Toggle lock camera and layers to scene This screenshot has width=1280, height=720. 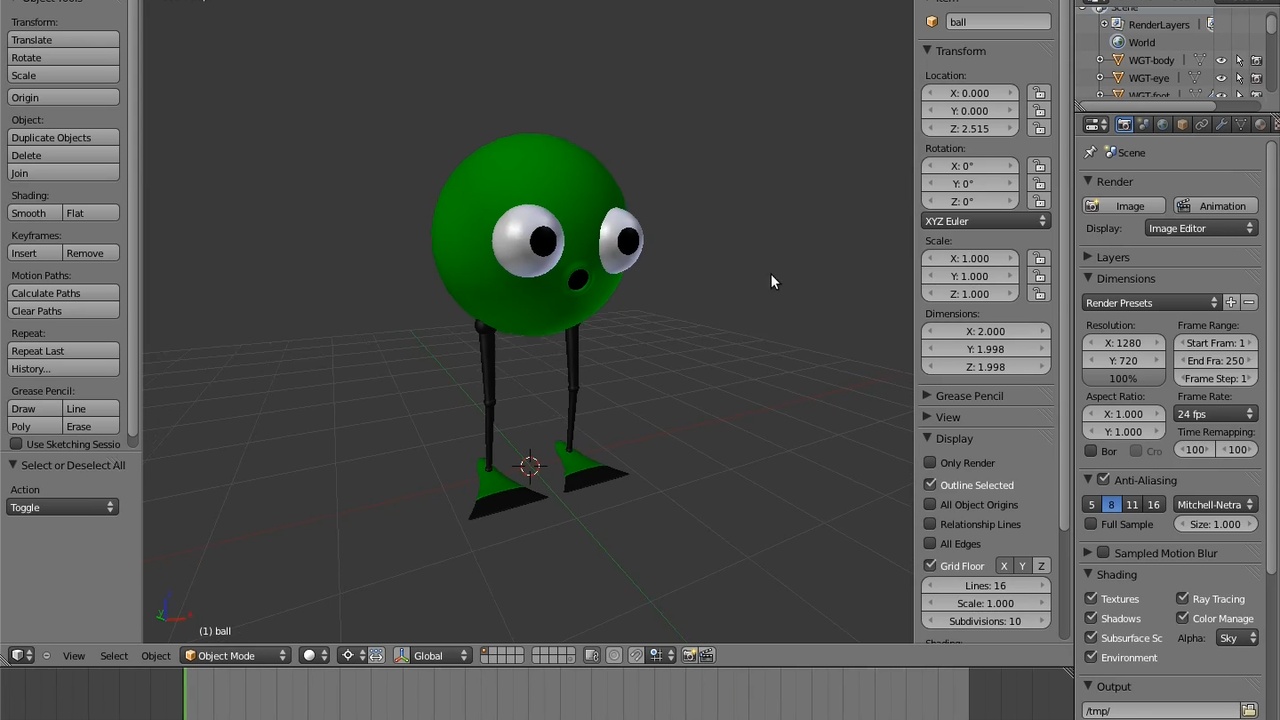coord(592,656)
